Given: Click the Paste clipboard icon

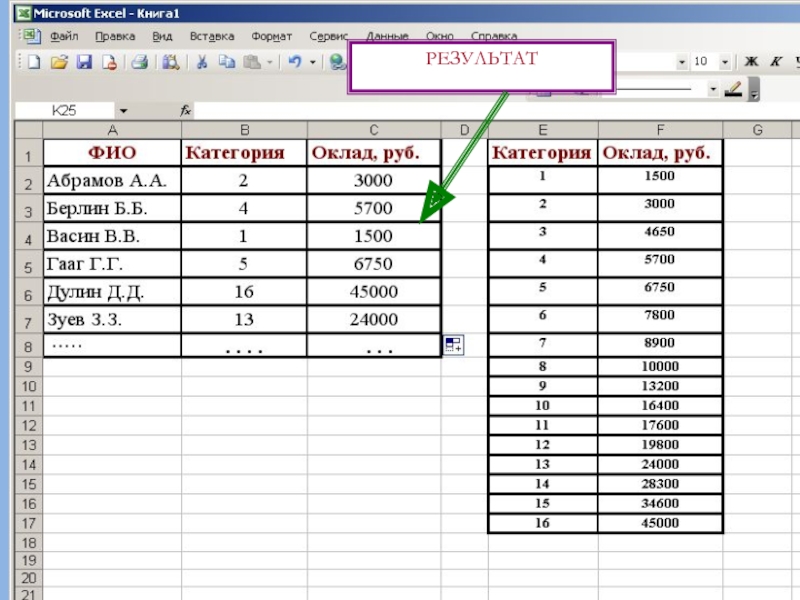Looking at the screenshot, I should click(x=251, y=62).
